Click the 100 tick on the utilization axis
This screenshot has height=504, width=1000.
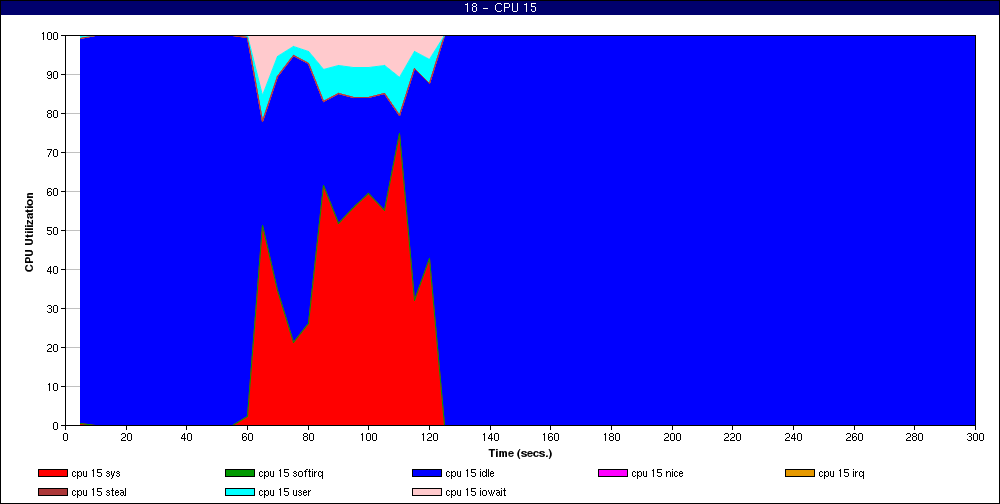(x=50, y=36)
